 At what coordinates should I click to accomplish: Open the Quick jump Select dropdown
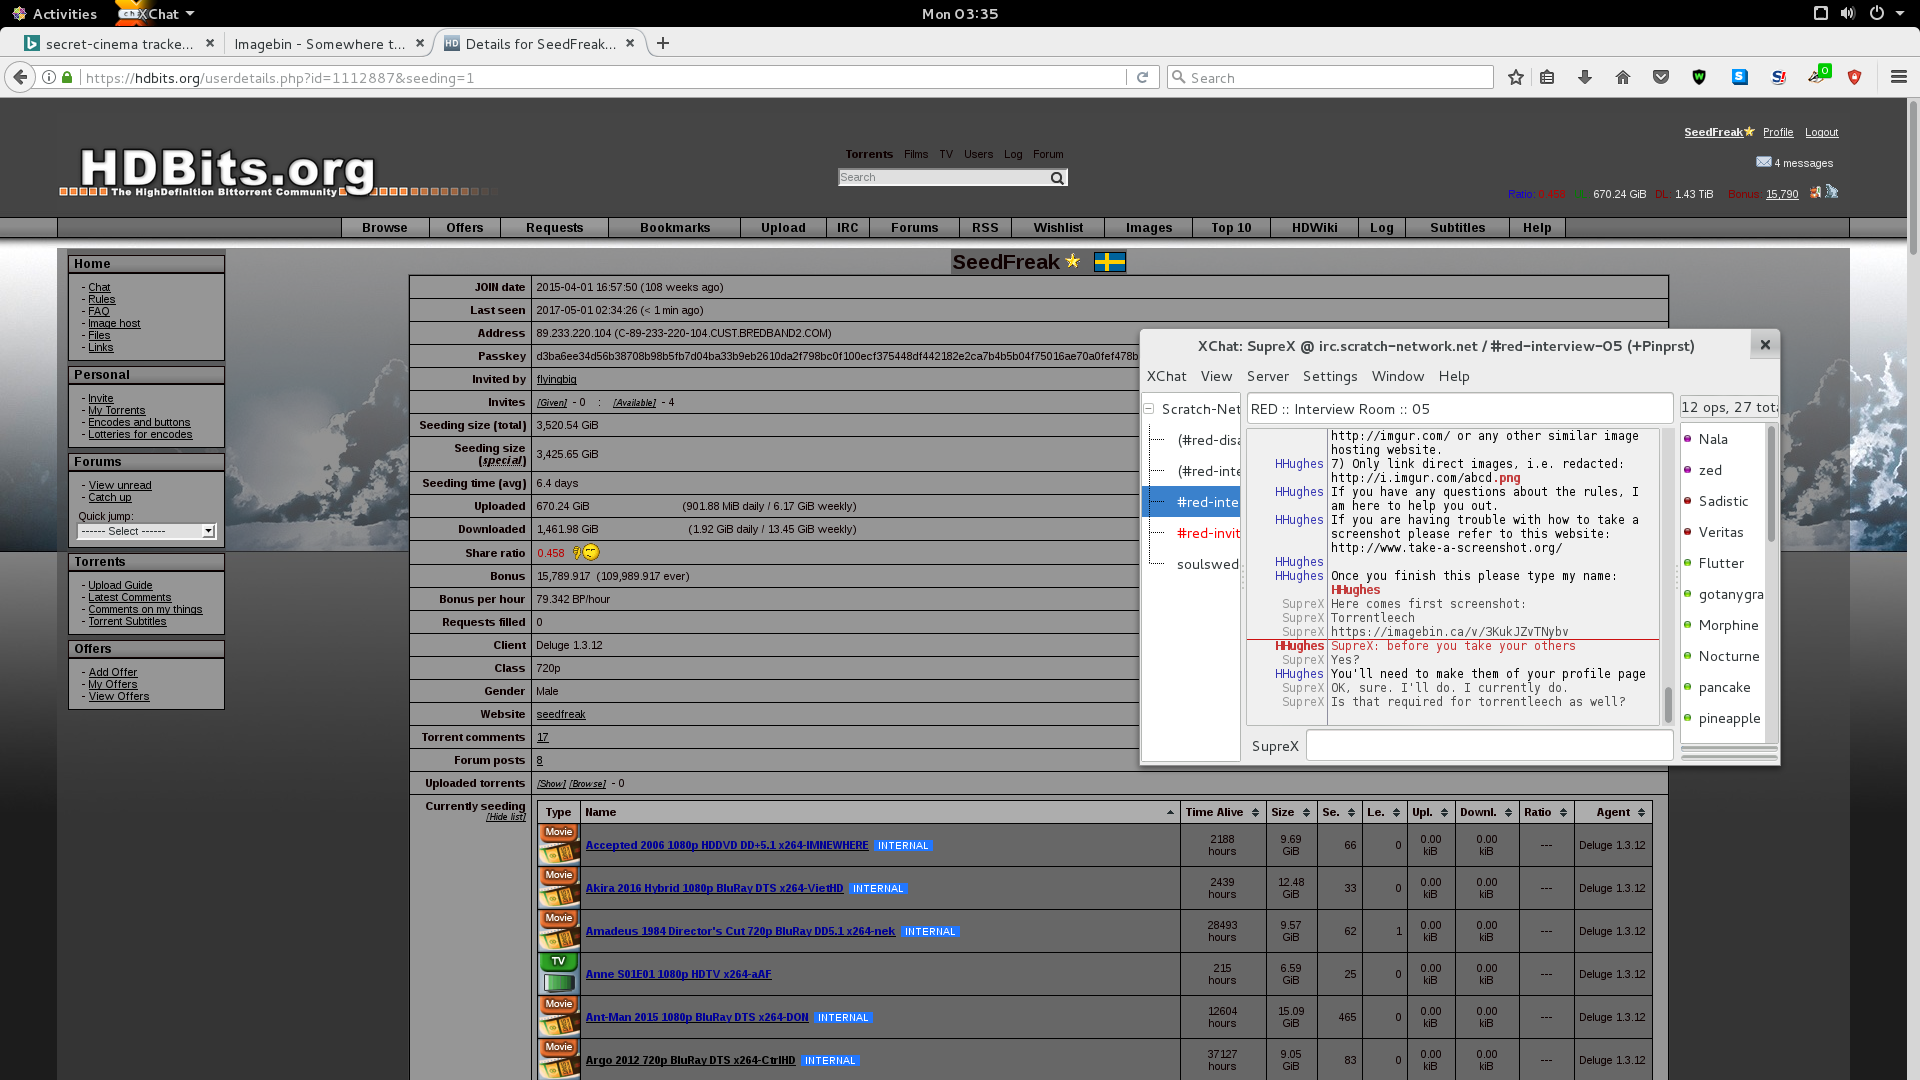(x=147, y=531)
